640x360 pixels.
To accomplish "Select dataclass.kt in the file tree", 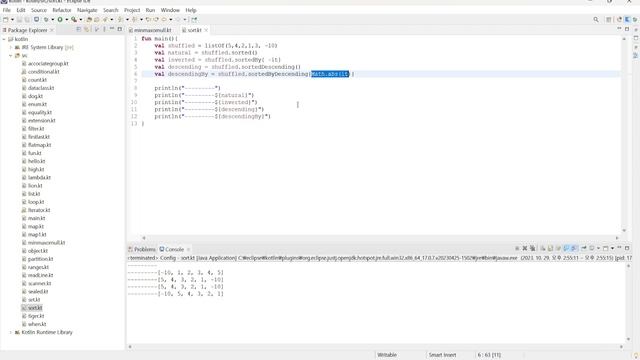I will (41, 88).
